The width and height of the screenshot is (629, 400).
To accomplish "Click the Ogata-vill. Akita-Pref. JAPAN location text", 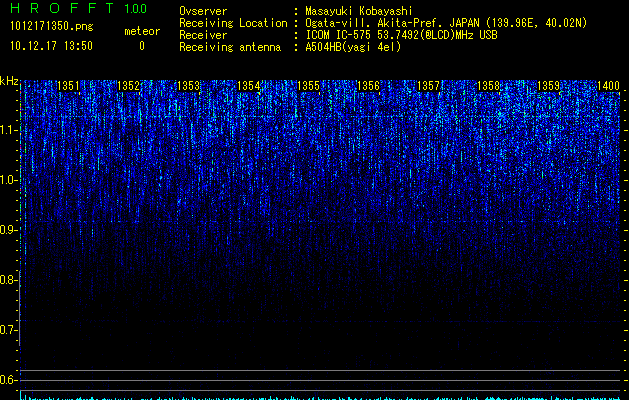I will (446, 23).
